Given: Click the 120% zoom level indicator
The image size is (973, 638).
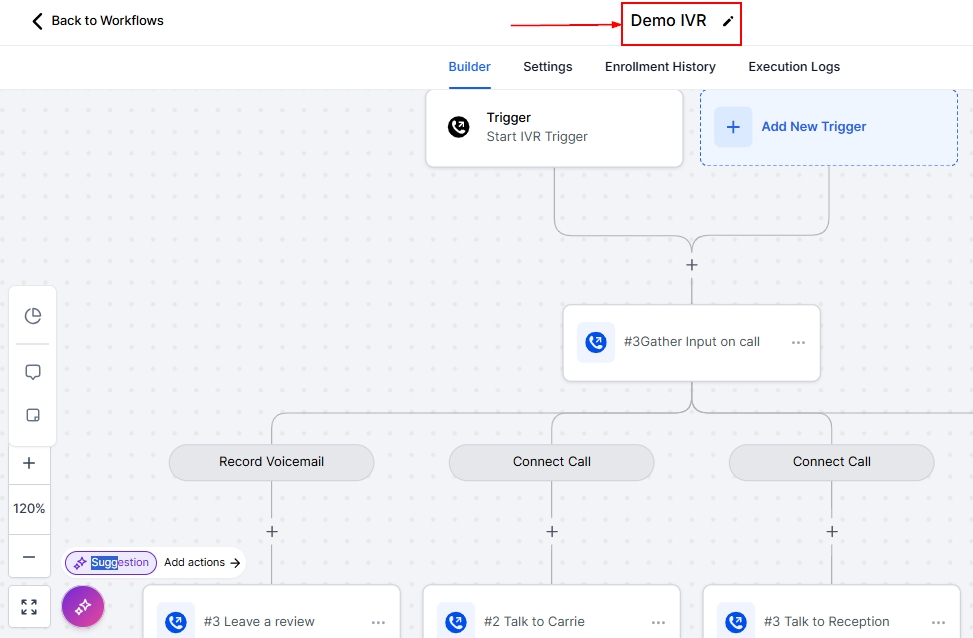Looking at the screenshot, I should 29,509.
